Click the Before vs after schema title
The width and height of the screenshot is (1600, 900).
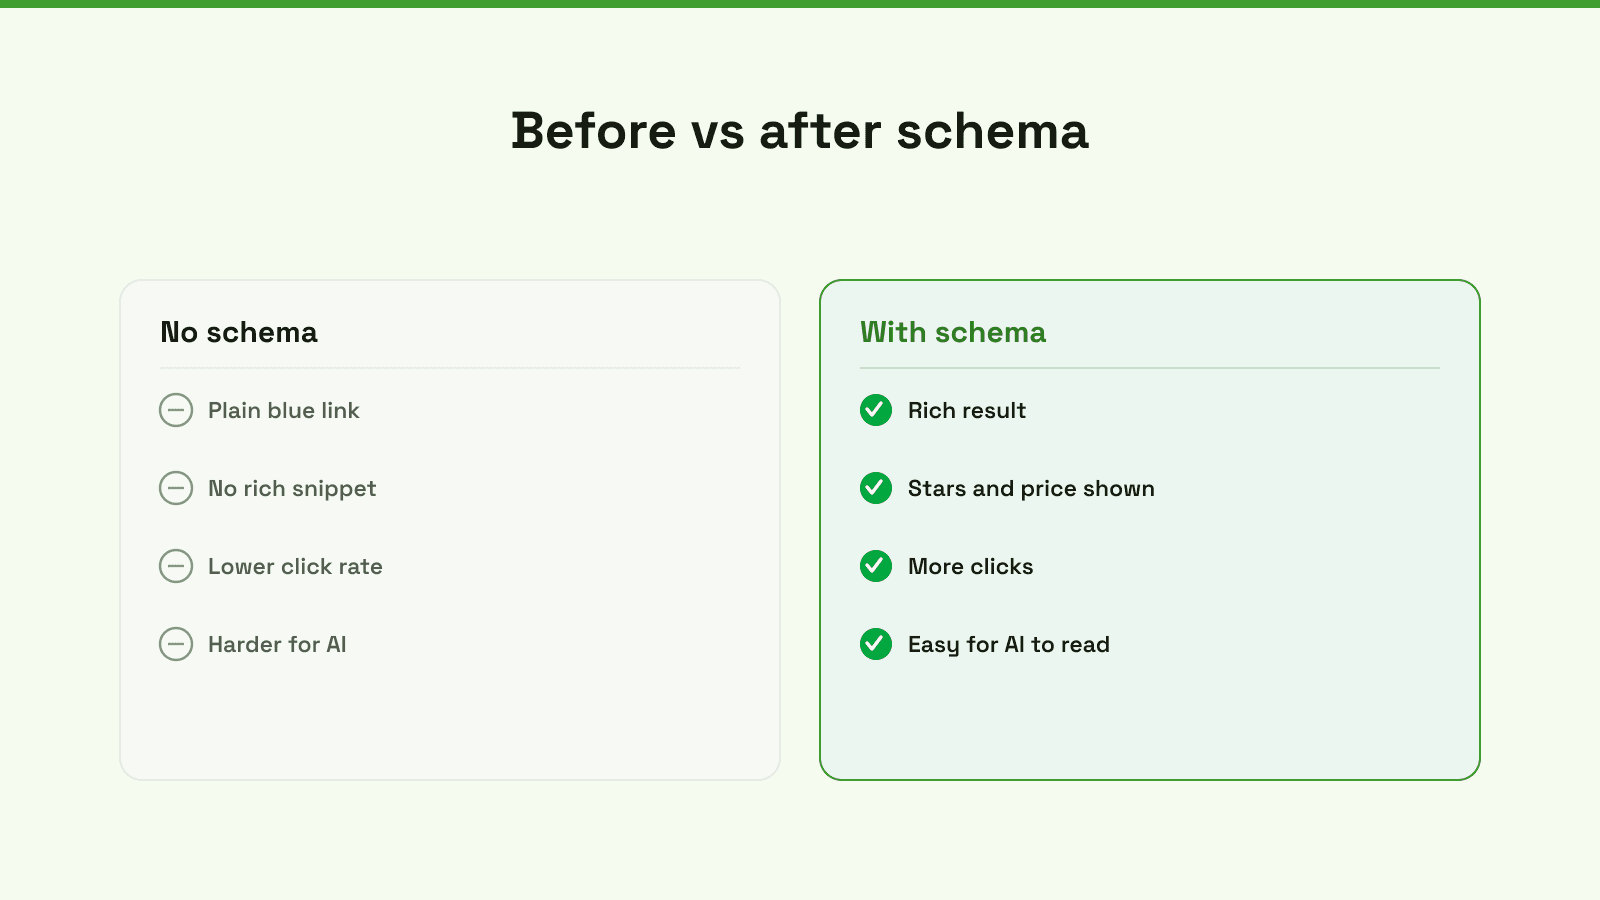pos(800,131)
